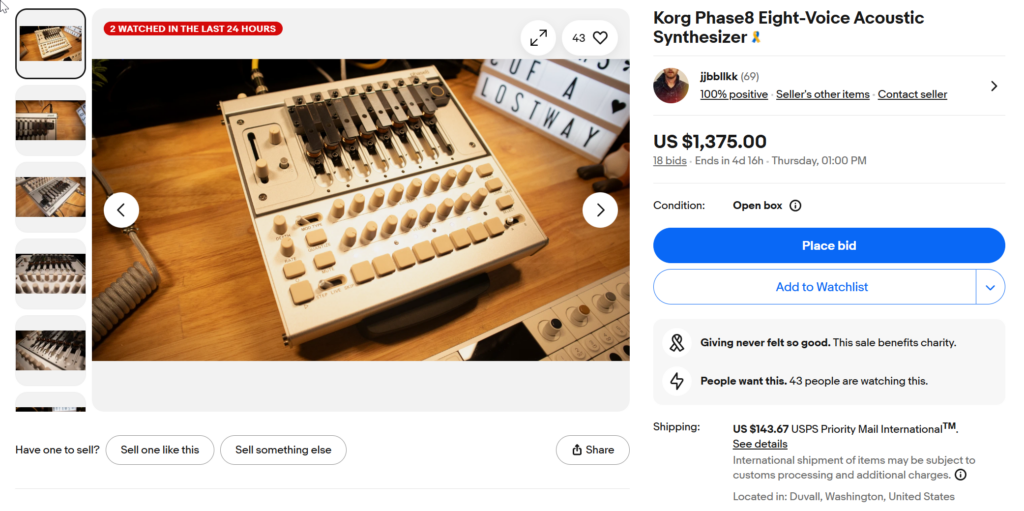Image resolution: width=1024 pixels, height=511 pixels.
Task: Click the seller's profile avatar
Action: pos(670,86)
